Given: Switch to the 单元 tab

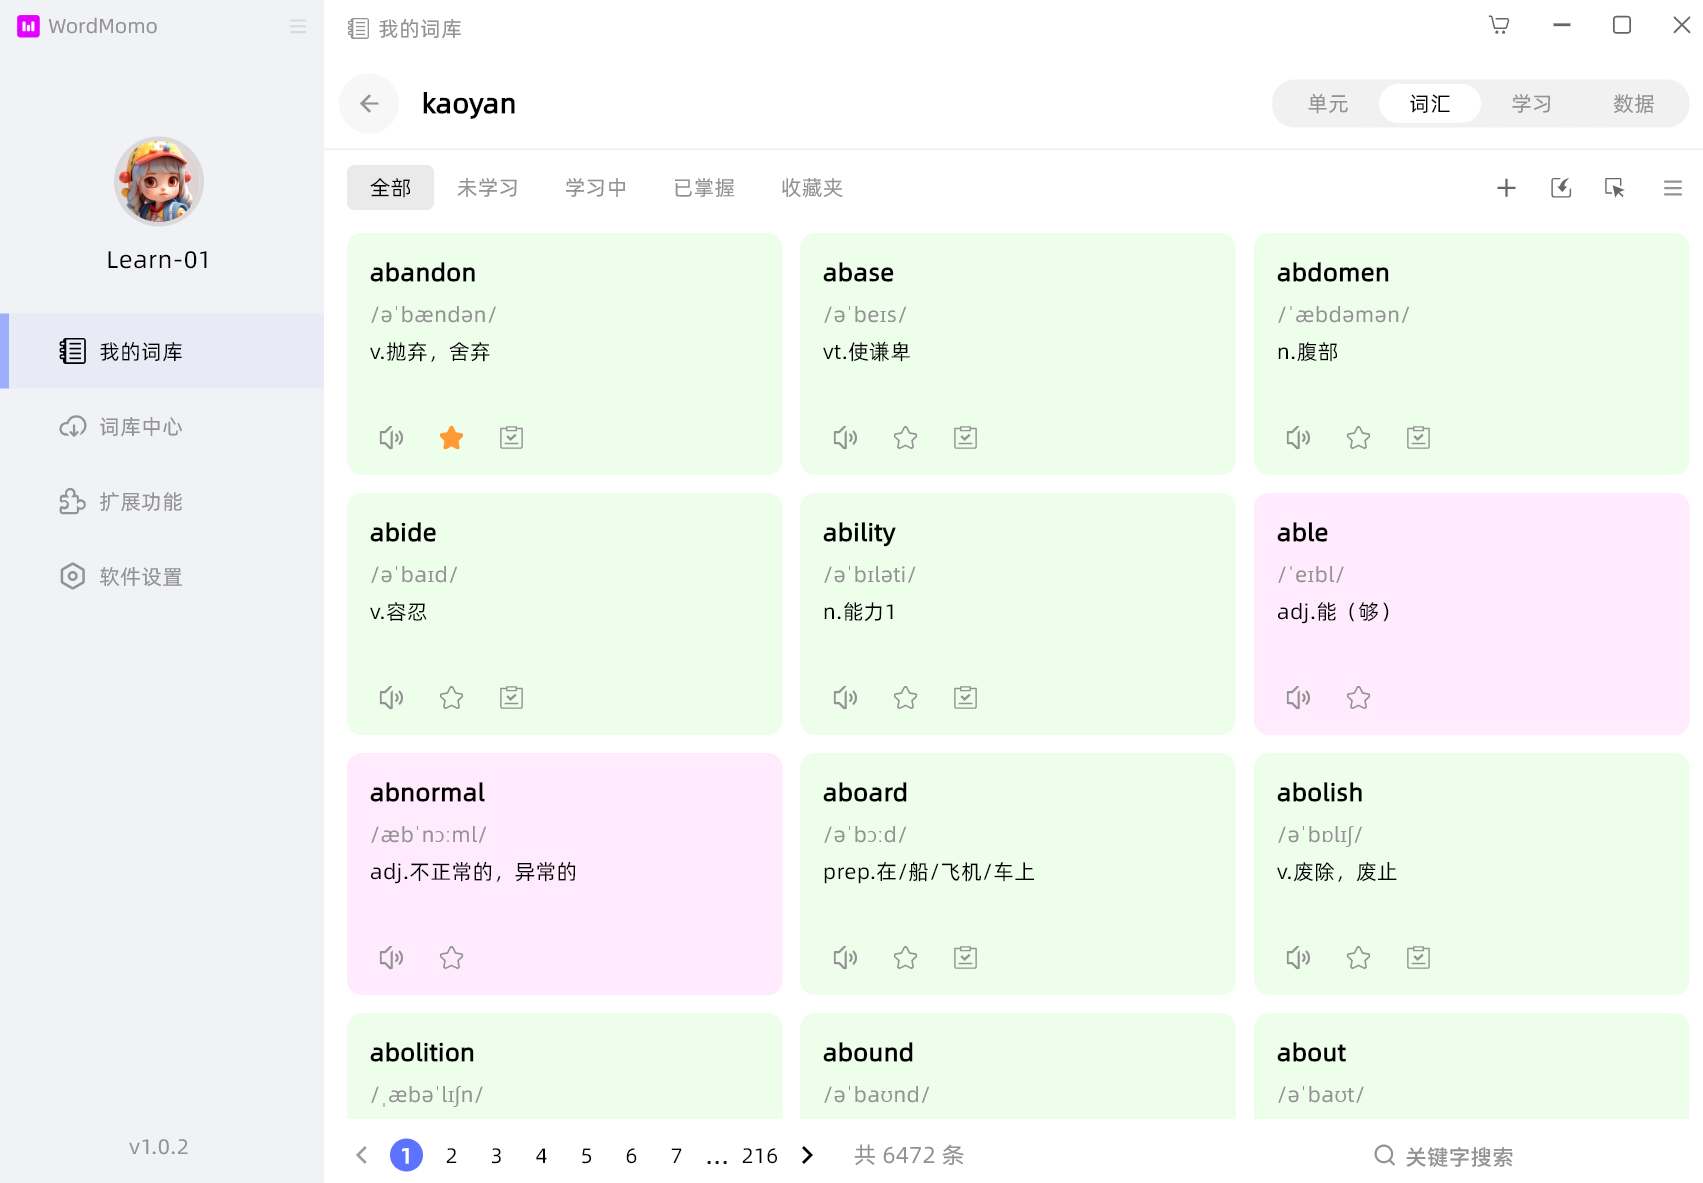Looking at the screenshot, I should point(1328,104).
